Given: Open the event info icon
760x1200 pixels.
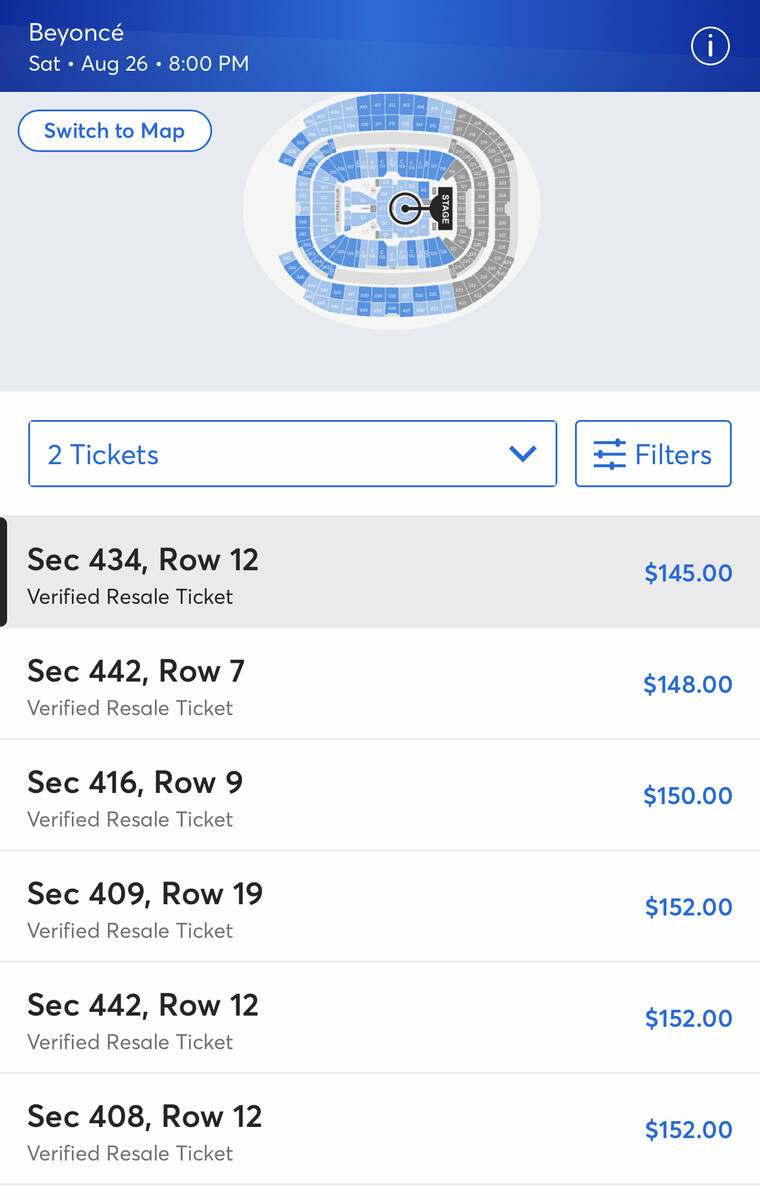Looking at the screenshot, I should [710, 46].
